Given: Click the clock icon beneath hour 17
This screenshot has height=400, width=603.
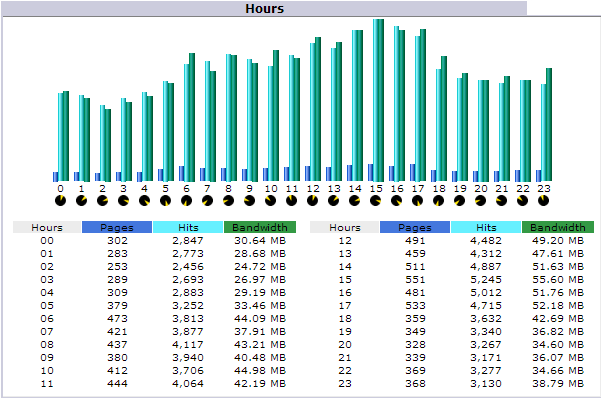Looking at the screenshot, I should (418, 200).
